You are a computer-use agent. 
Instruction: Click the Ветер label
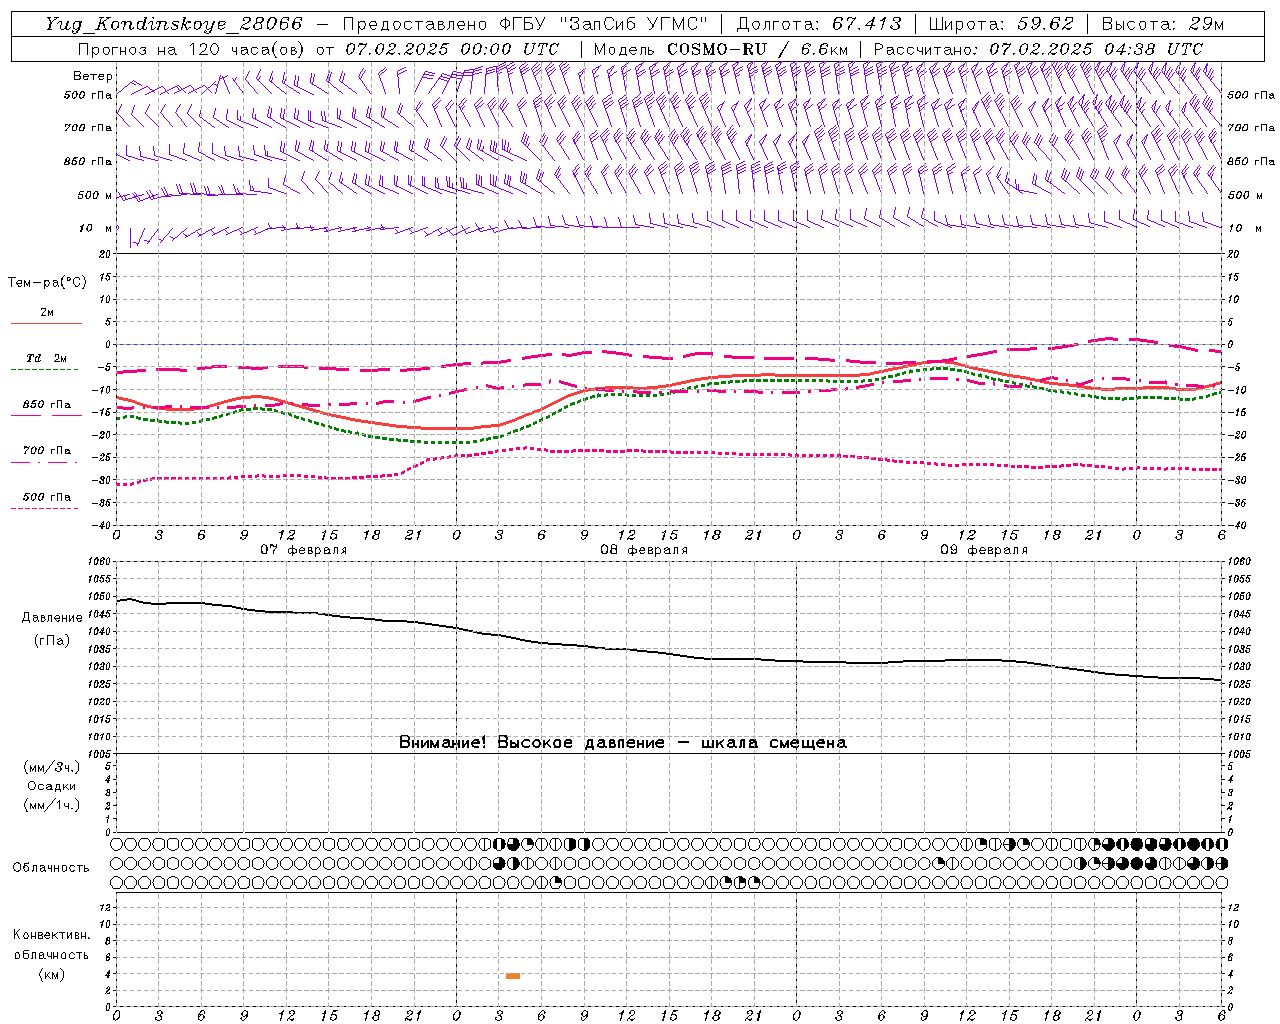coord(93,76)
